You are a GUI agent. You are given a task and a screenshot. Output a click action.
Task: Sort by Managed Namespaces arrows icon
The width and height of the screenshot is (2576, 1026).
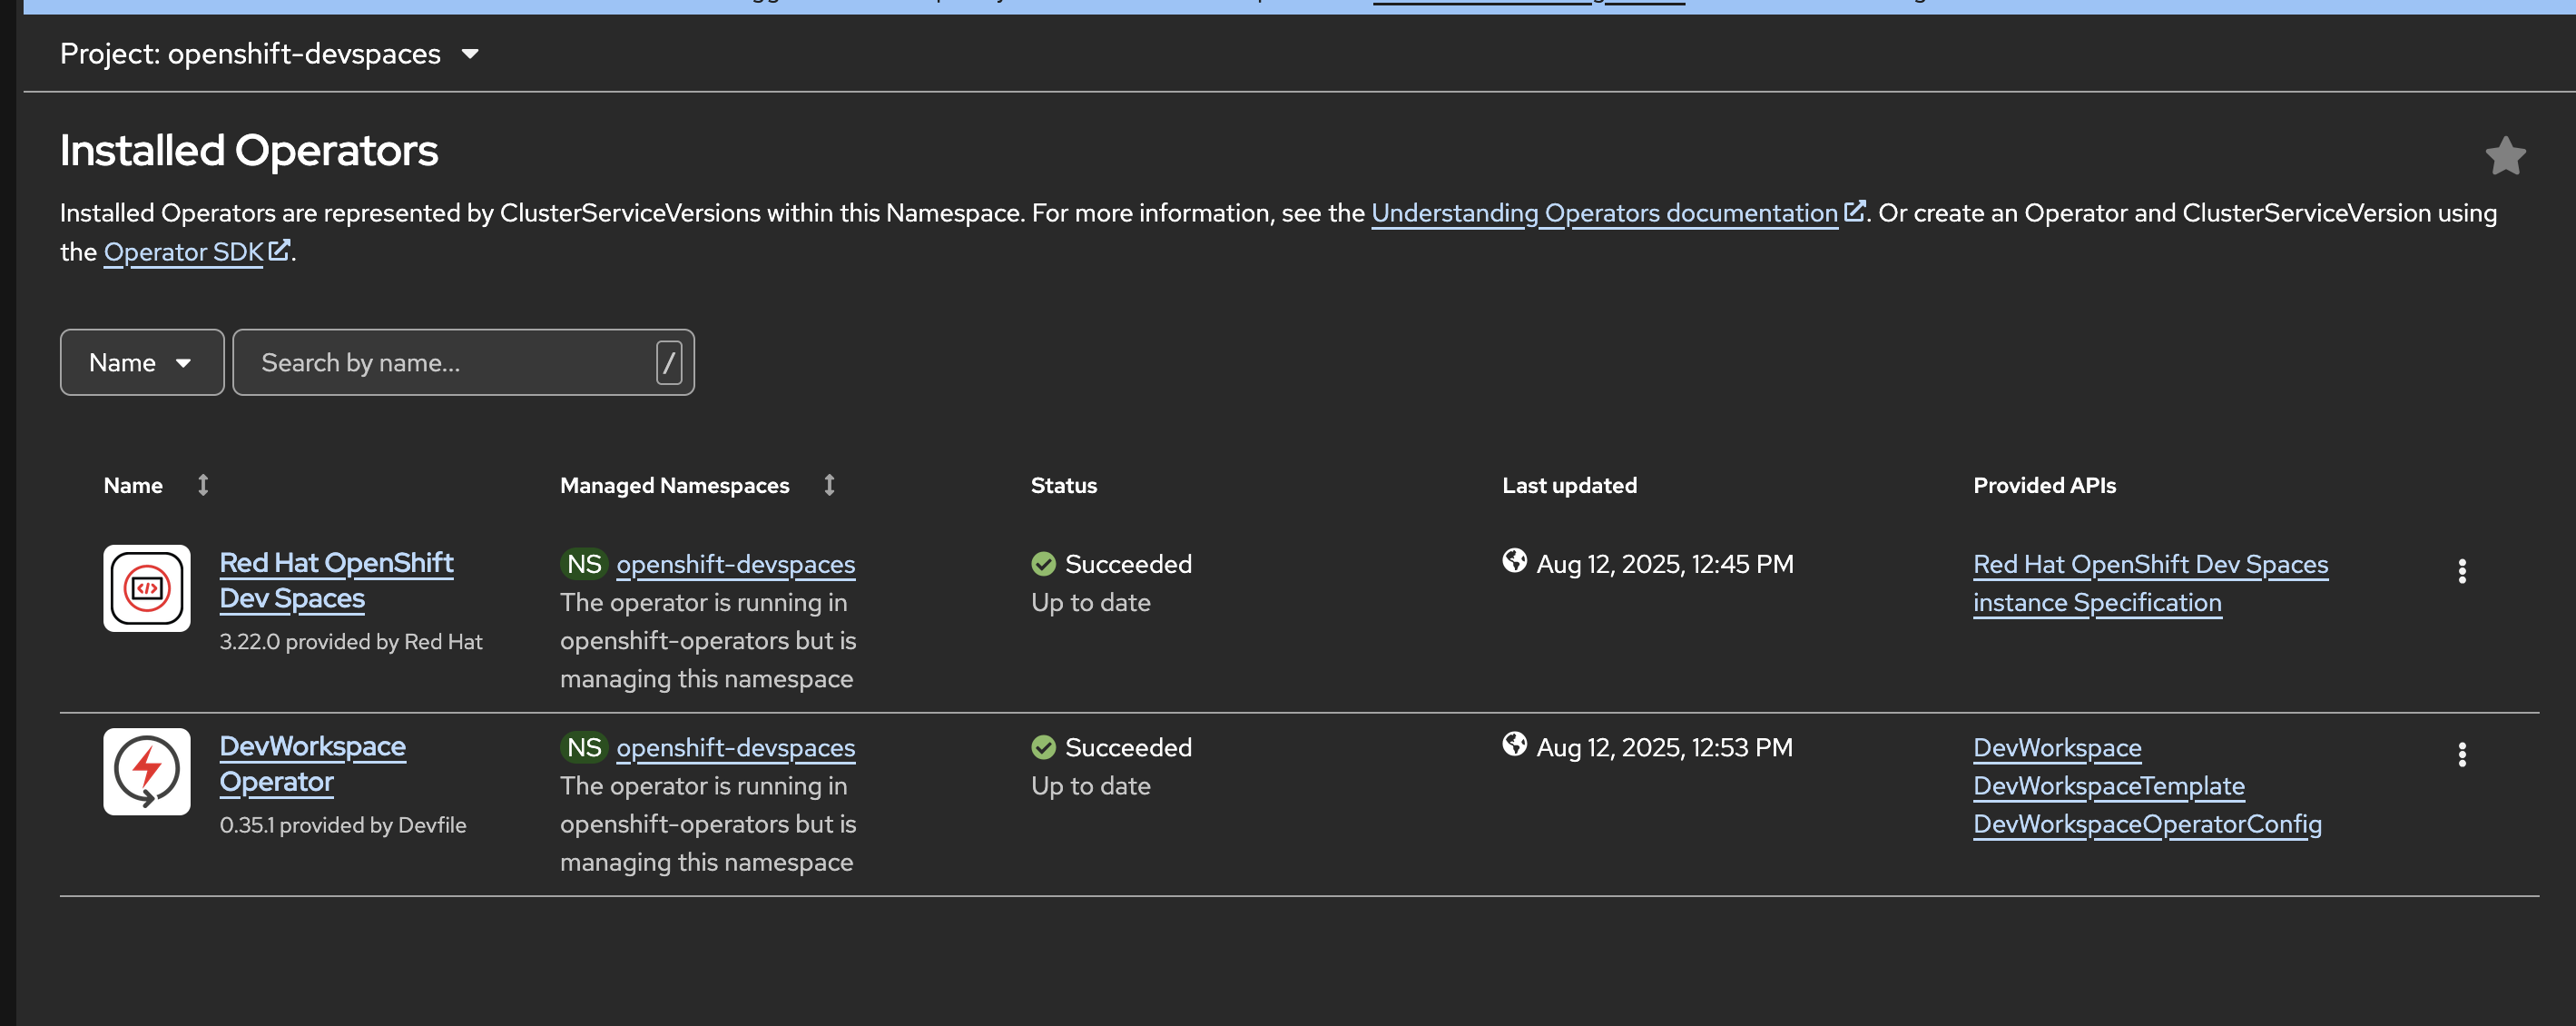tap(829, 485)
